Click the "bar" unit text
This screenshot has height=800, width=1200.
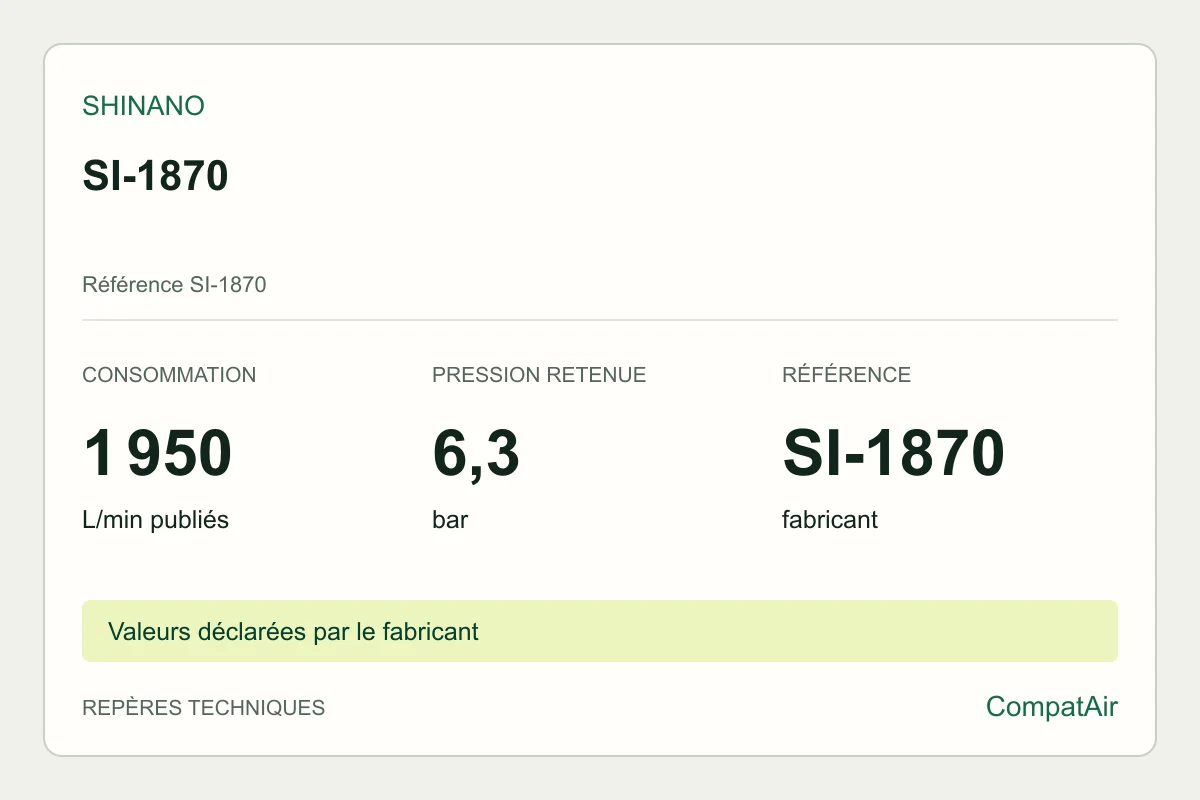coord(450,520)
